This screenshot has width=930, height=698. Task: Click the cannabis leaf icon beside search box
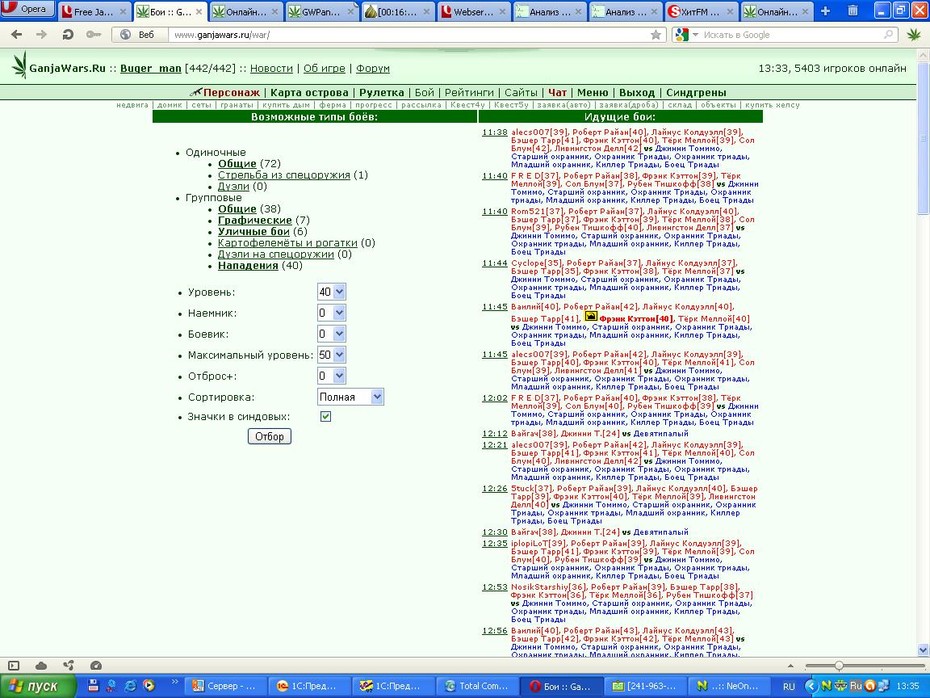[914, 35]
